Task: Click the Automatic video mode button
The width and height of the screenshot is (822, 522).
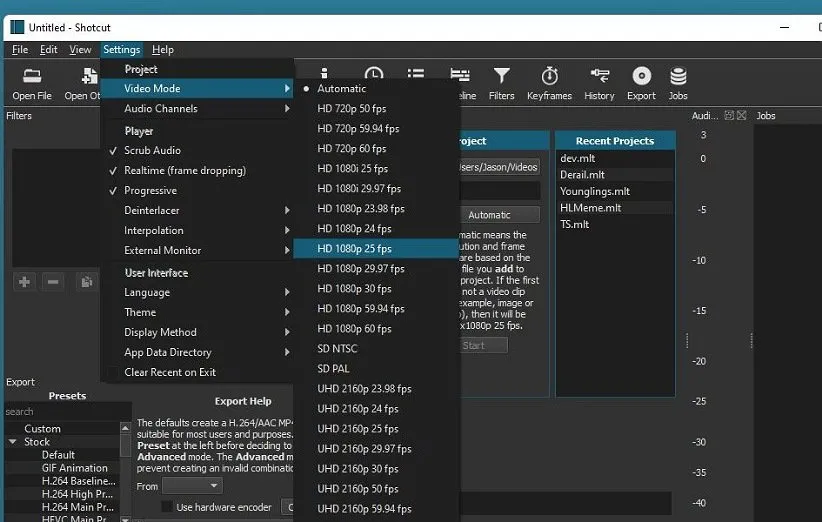Action: 500,215
